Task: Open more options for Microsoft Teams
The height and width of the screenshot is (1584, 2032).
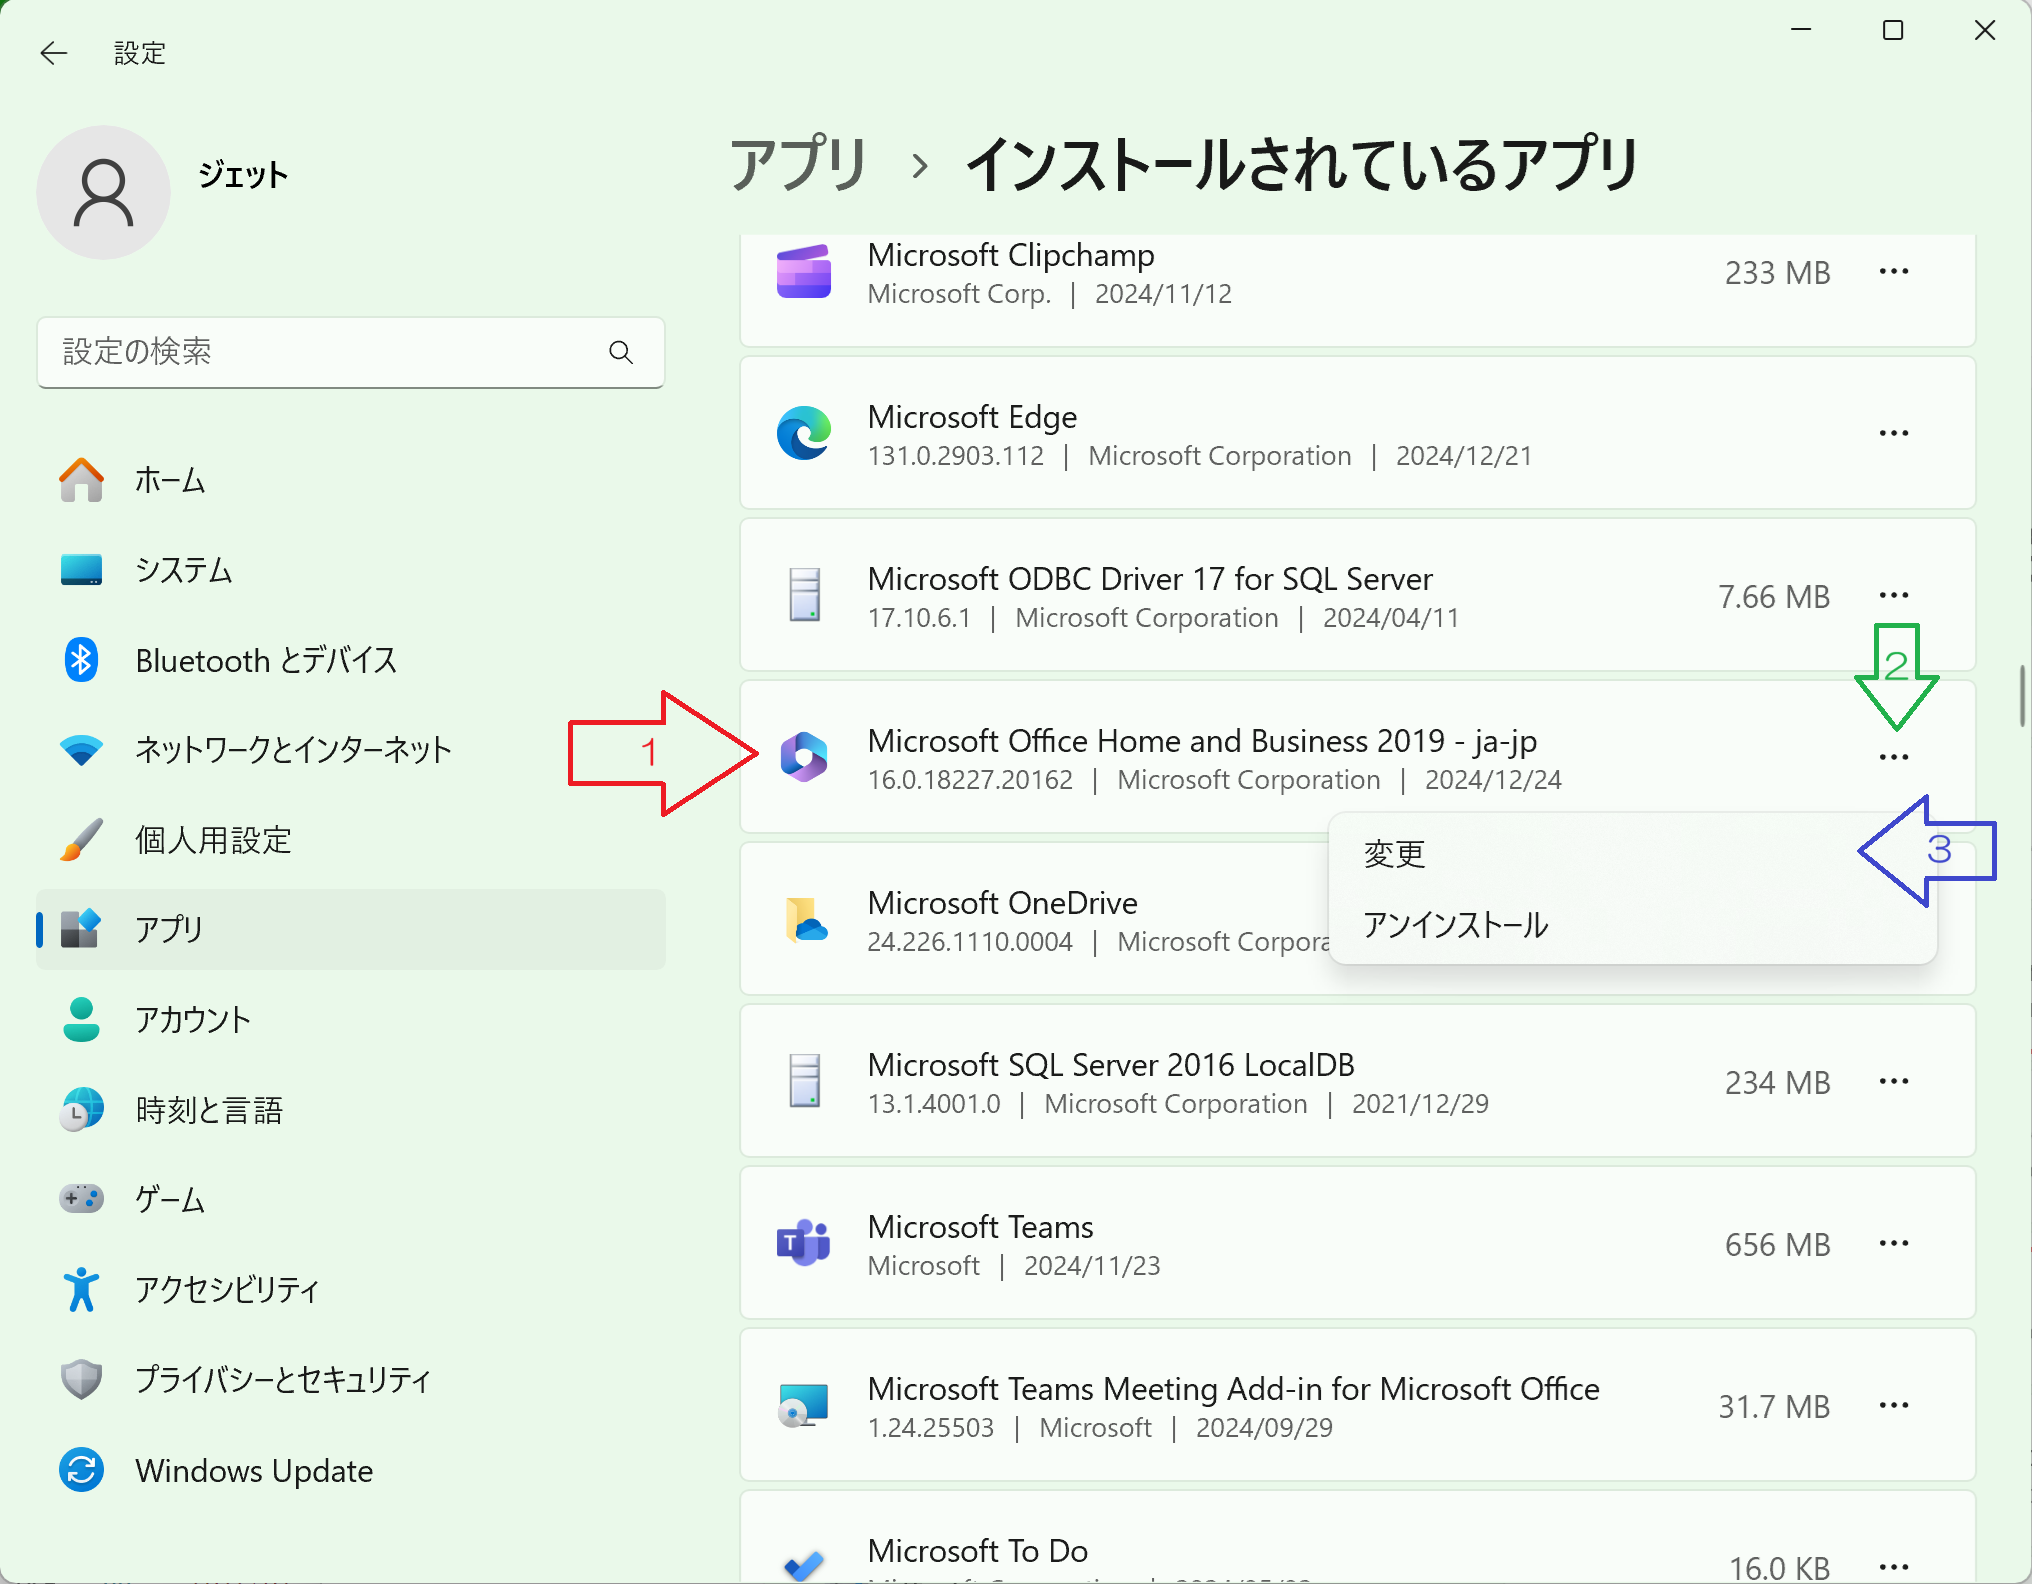Action: click(1894, 1243)
